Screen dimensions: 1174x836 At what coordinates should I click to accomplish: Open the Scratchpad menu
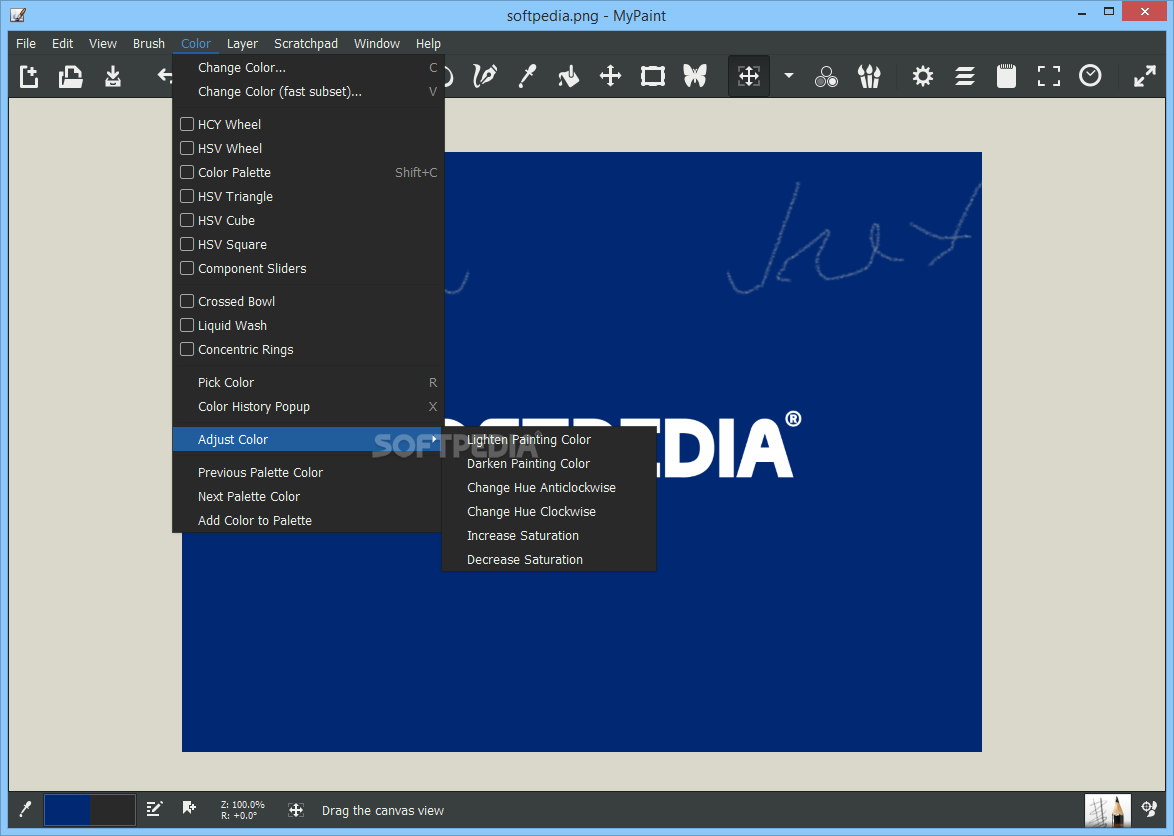tap(305, 43)
